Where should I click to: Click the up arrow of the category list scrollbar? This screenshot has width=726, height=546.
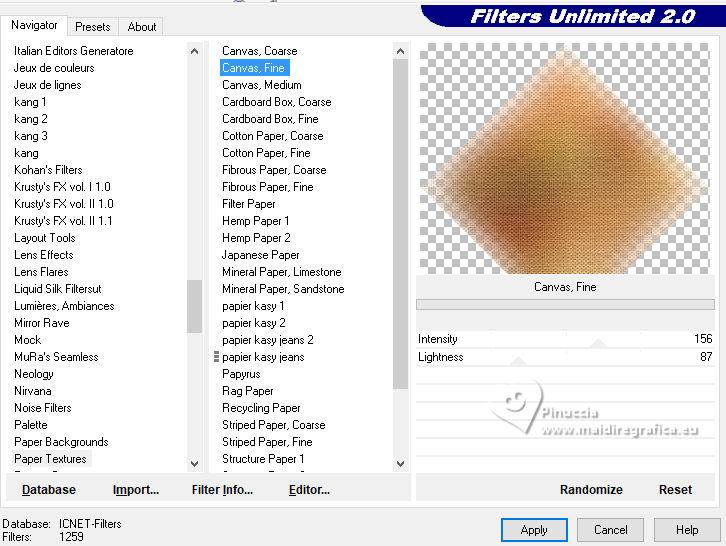[194, 51]
